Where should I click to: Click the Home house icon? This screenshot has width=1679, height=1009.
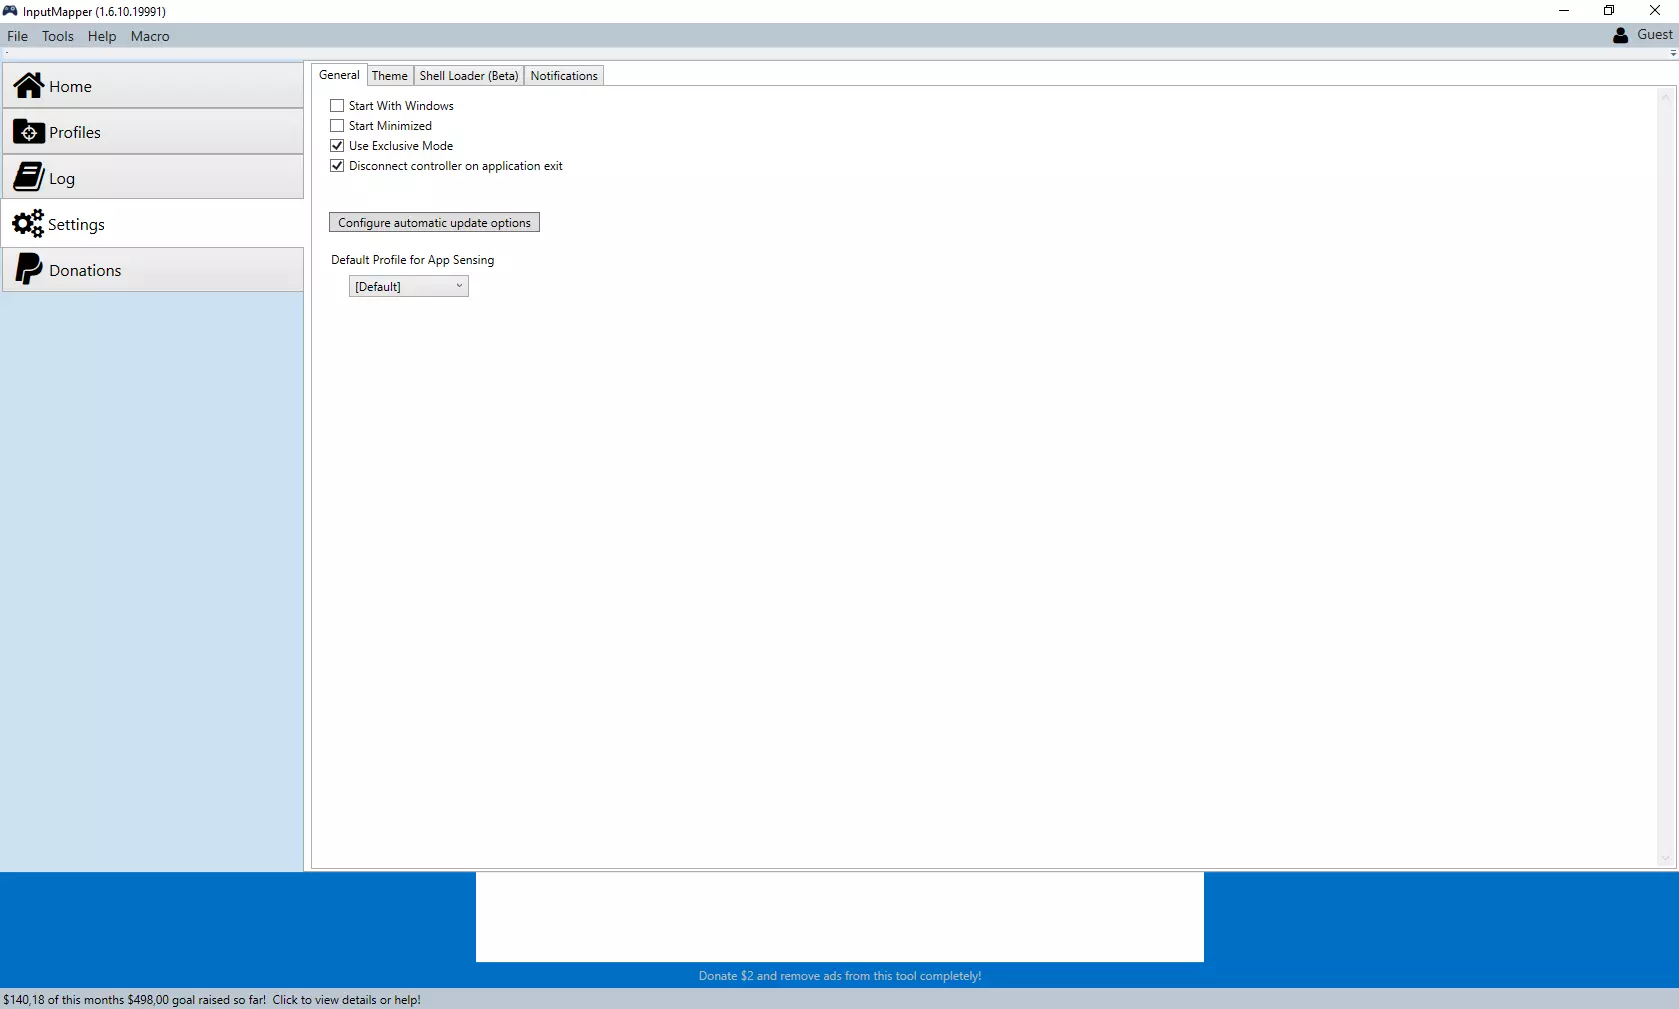(29, 86)
